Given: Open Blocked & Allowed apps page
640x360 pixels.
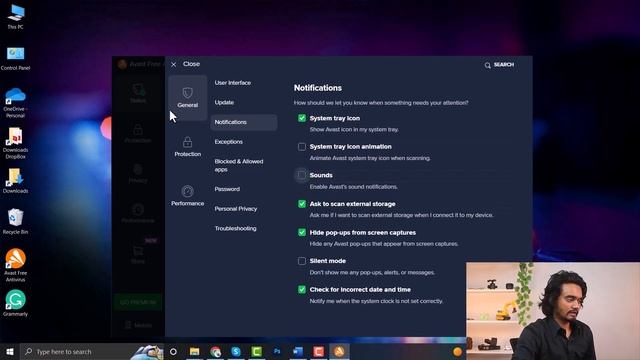Looking at the screenshot, I should [239, 165].
